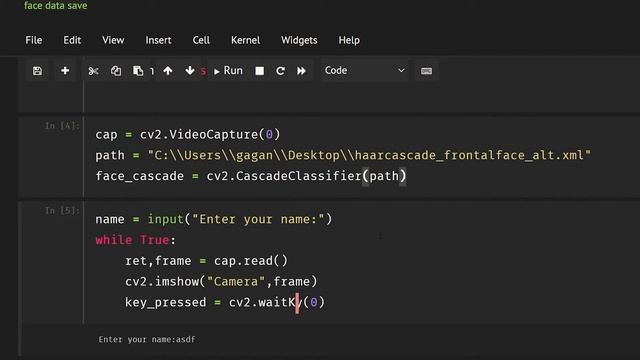Interrupt the kernel with the stop icon

click(x=260, y=71)
